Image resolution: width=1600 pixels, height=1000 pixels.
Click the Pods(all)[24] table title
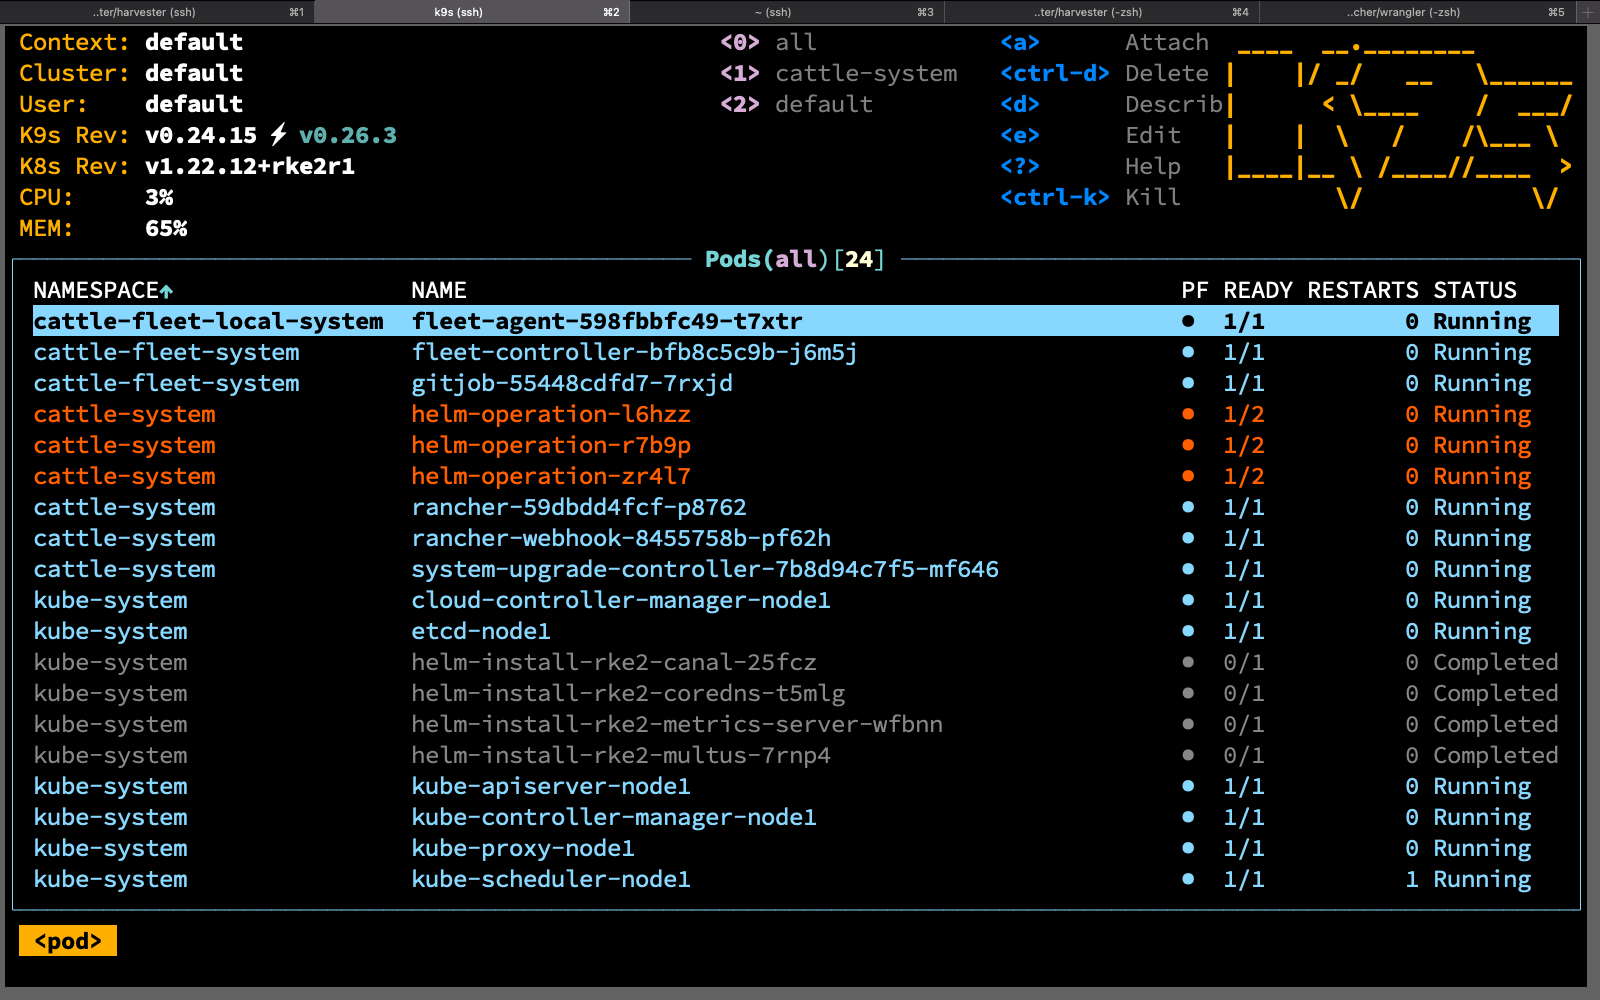pyautogui.click(x=795, y=259)
